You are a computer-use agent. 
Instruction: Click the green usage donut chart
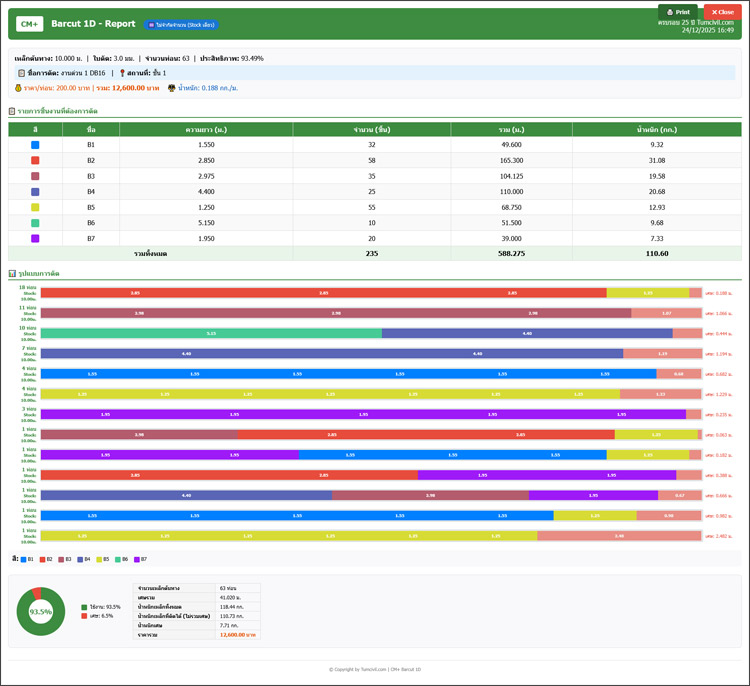[x=41, y=611]
